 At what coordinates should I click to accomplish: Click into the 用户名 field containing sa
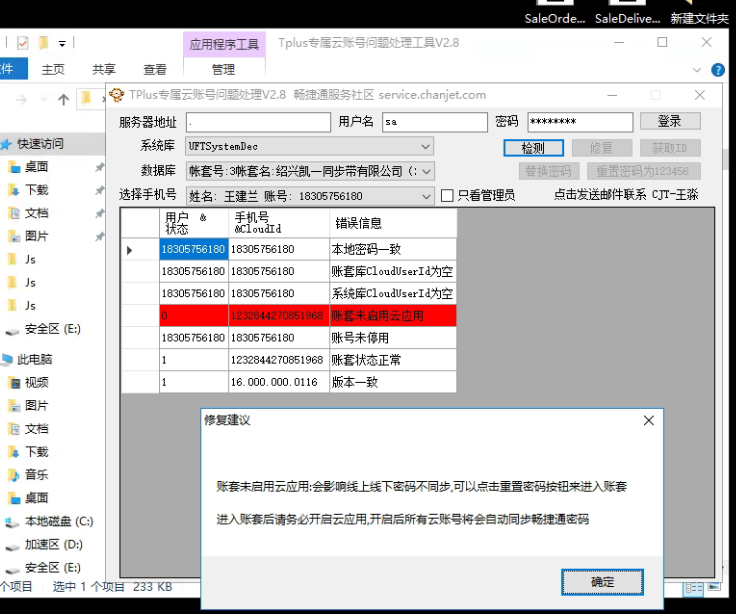435,122
